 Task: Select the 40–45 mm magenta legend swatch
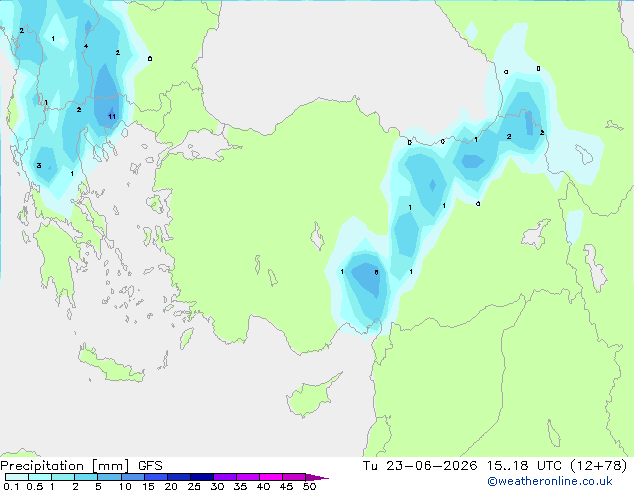tap(271, 477)
